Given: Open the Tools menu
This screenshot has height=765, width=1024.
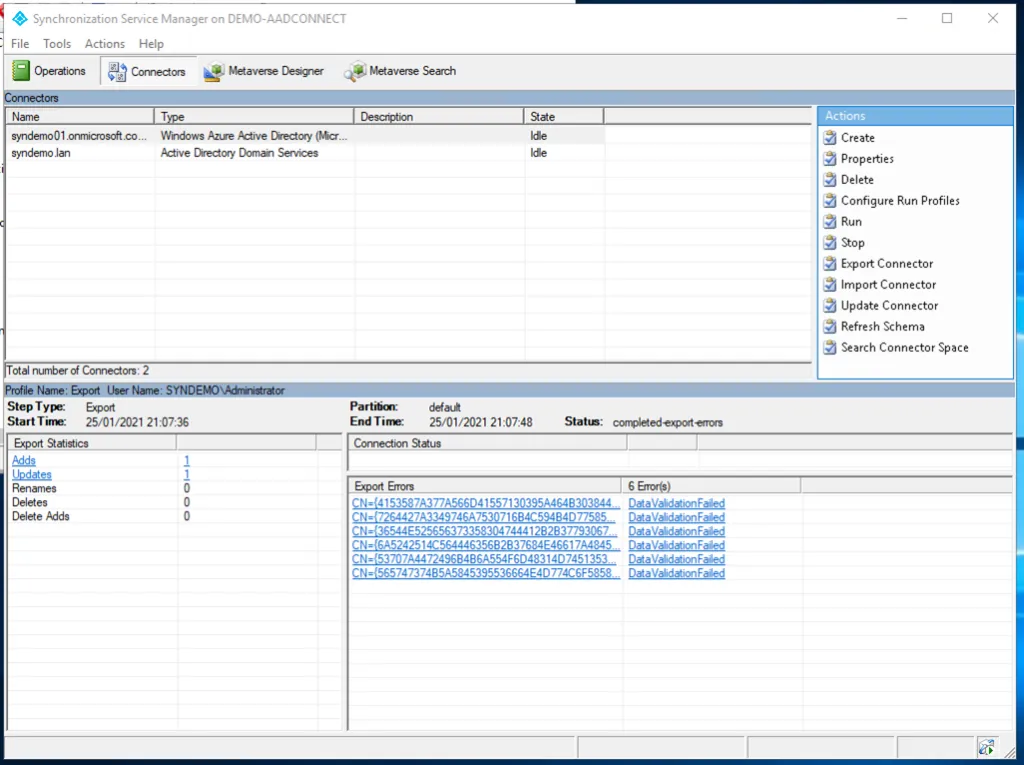Looking at the screenshot, I should point(57,44).
